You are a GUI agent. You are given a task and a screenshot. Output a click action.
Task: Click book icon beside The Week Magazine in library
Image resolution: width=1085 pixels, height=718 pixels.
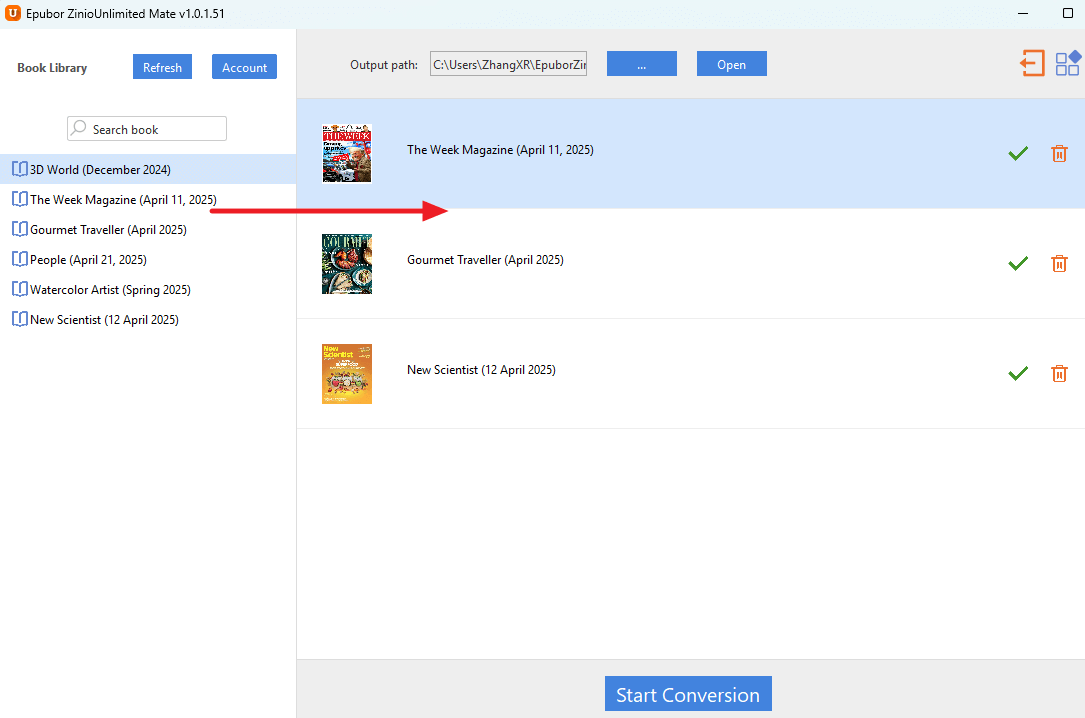(x=20, y=199)
